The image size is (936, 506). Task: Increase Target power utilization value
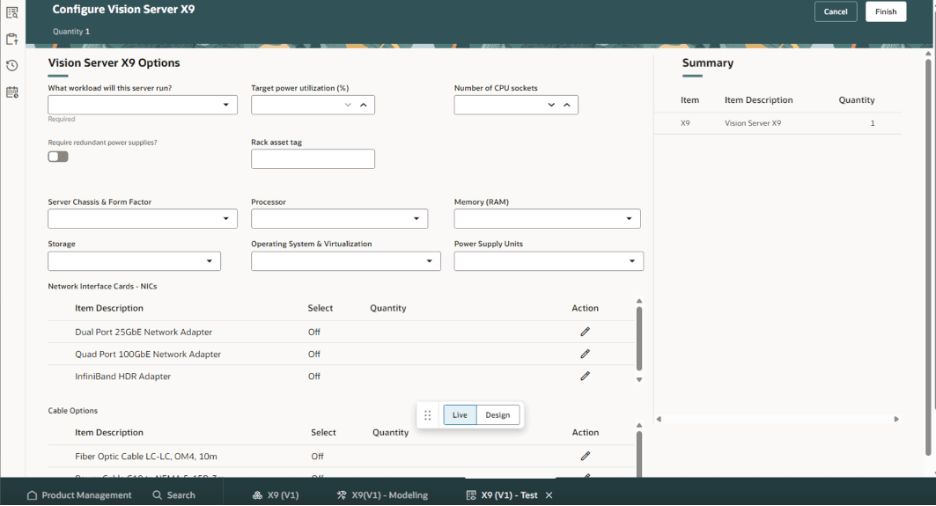click(364, 105)
